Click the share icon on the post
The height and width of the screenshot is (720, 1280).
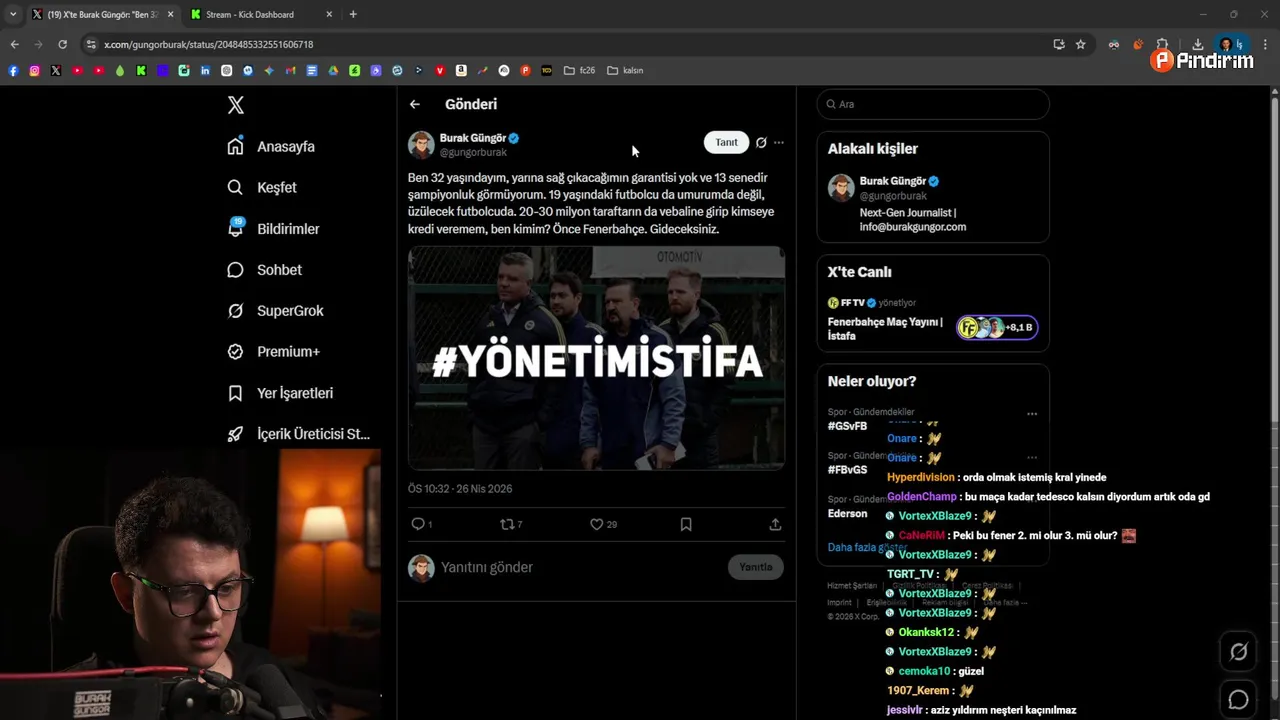click(775, 524)
